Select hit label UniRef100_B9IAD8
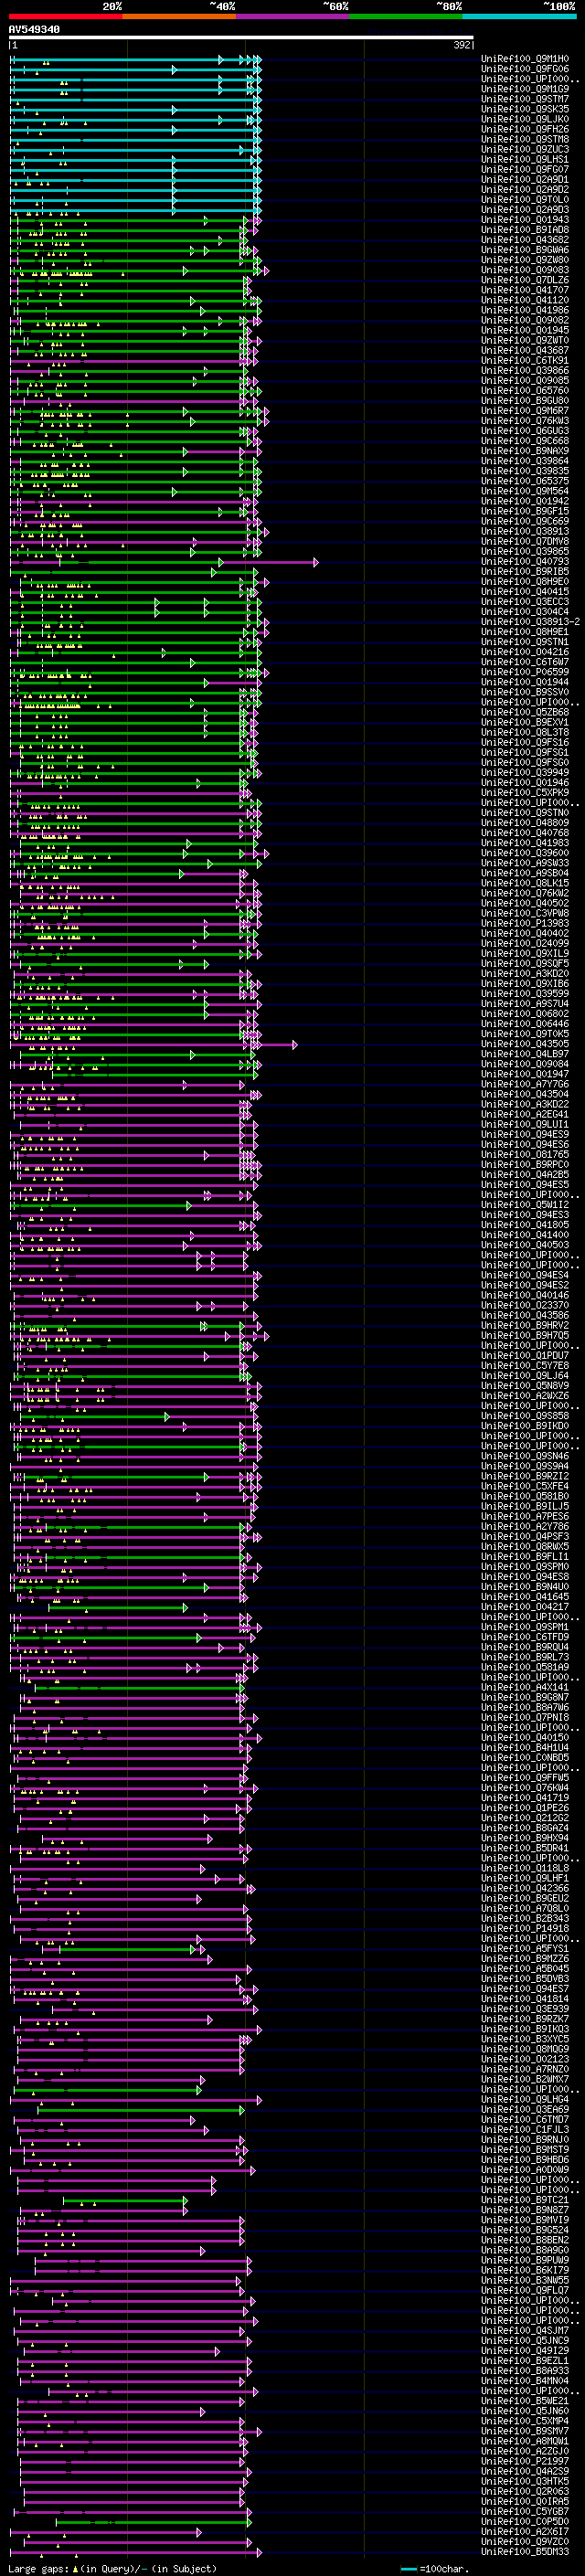 (x=525, y=229)
